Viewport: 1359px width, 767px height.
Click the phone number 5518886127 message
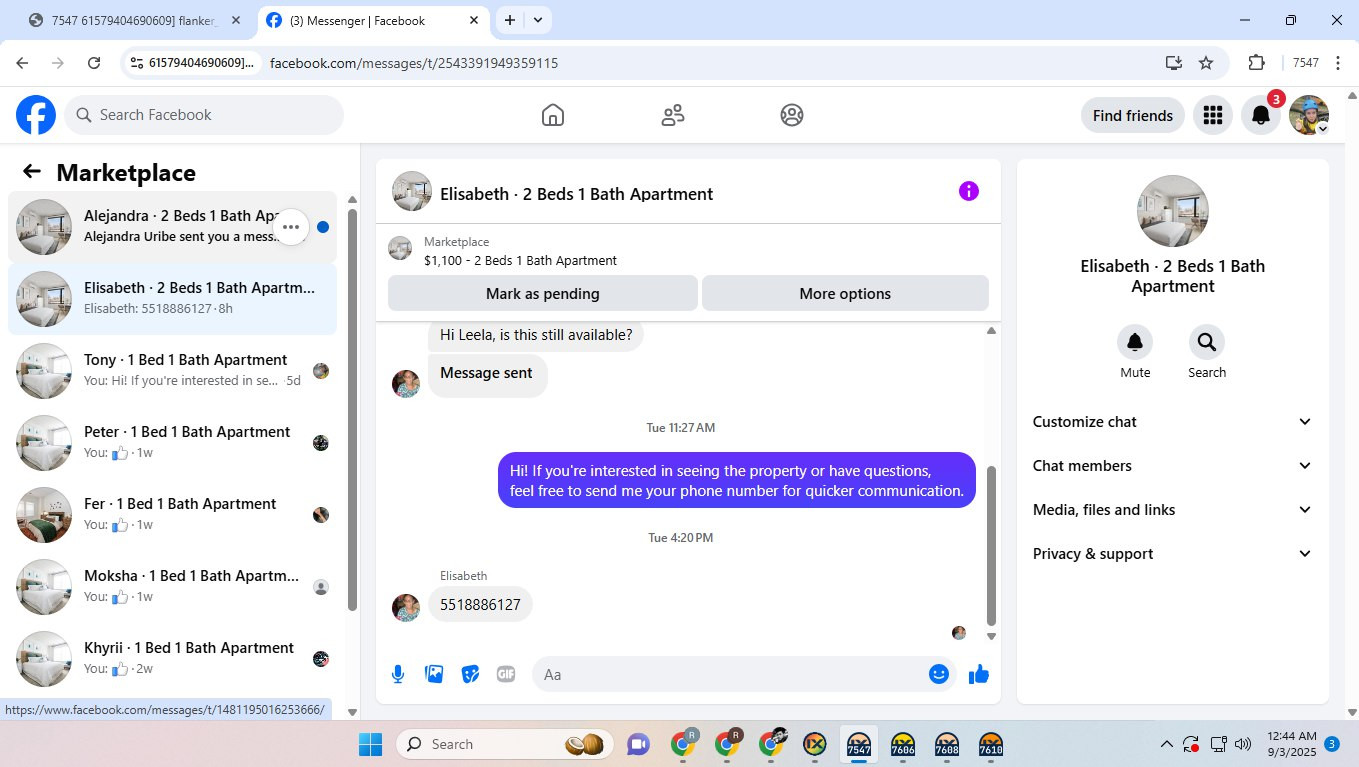tap(480, 605)
